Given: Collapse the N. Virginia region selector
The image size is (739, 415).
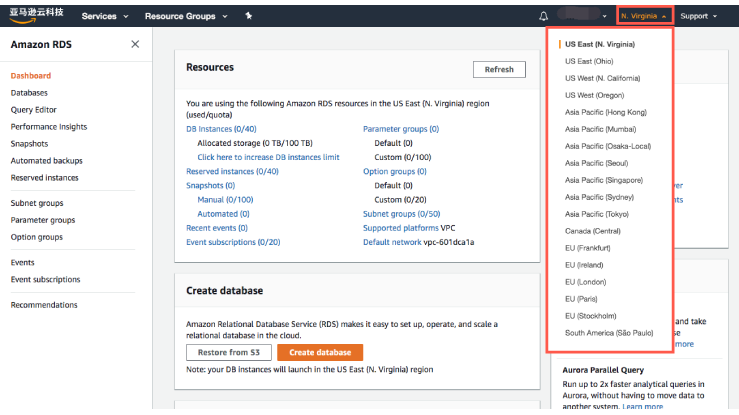Looking at the screenshot, I should [x=643, y=16].
